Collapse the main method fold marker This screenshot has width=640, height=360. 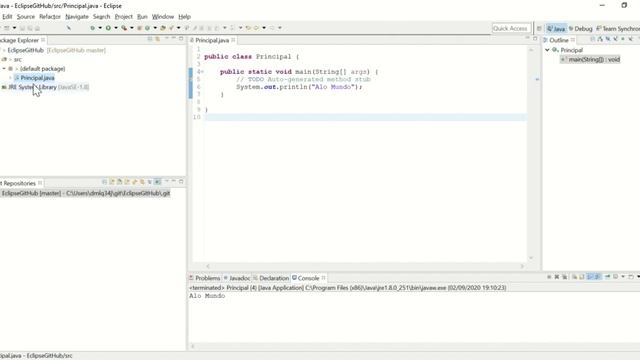(202, 72)
